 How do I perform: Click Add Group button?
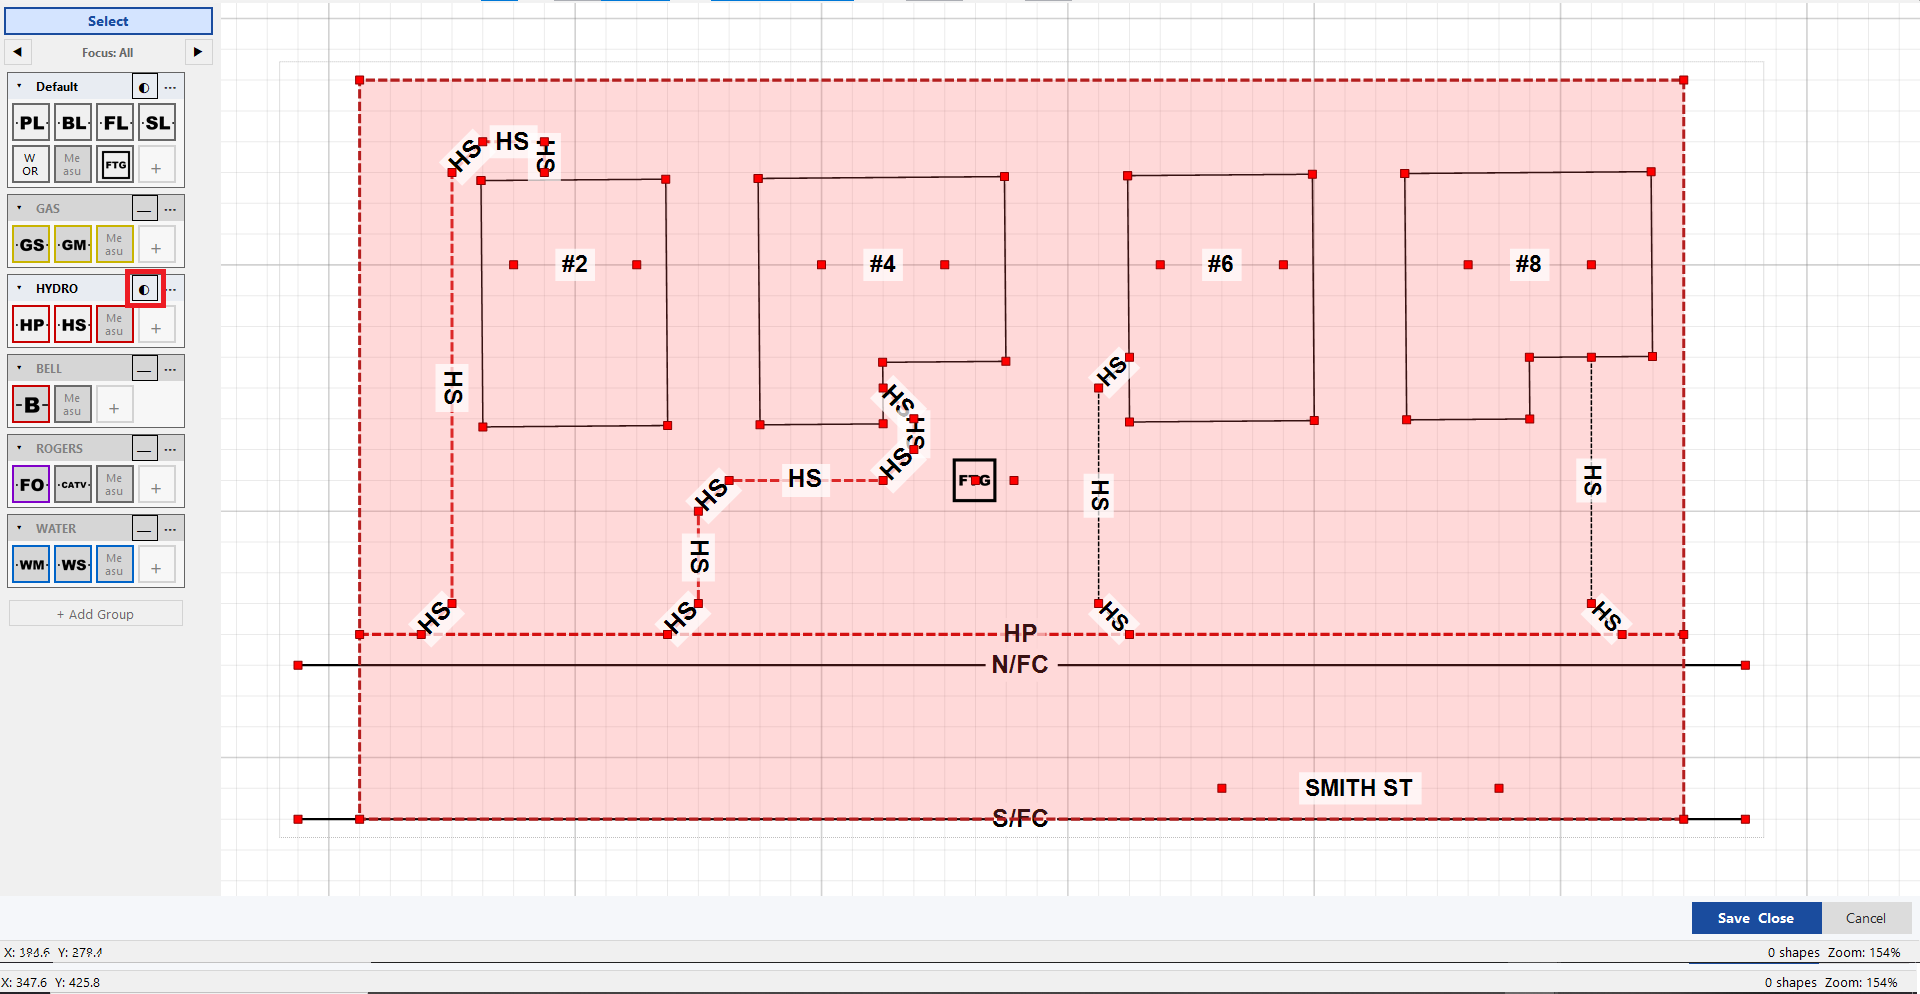pyautogui.click(x=96, y=614)
